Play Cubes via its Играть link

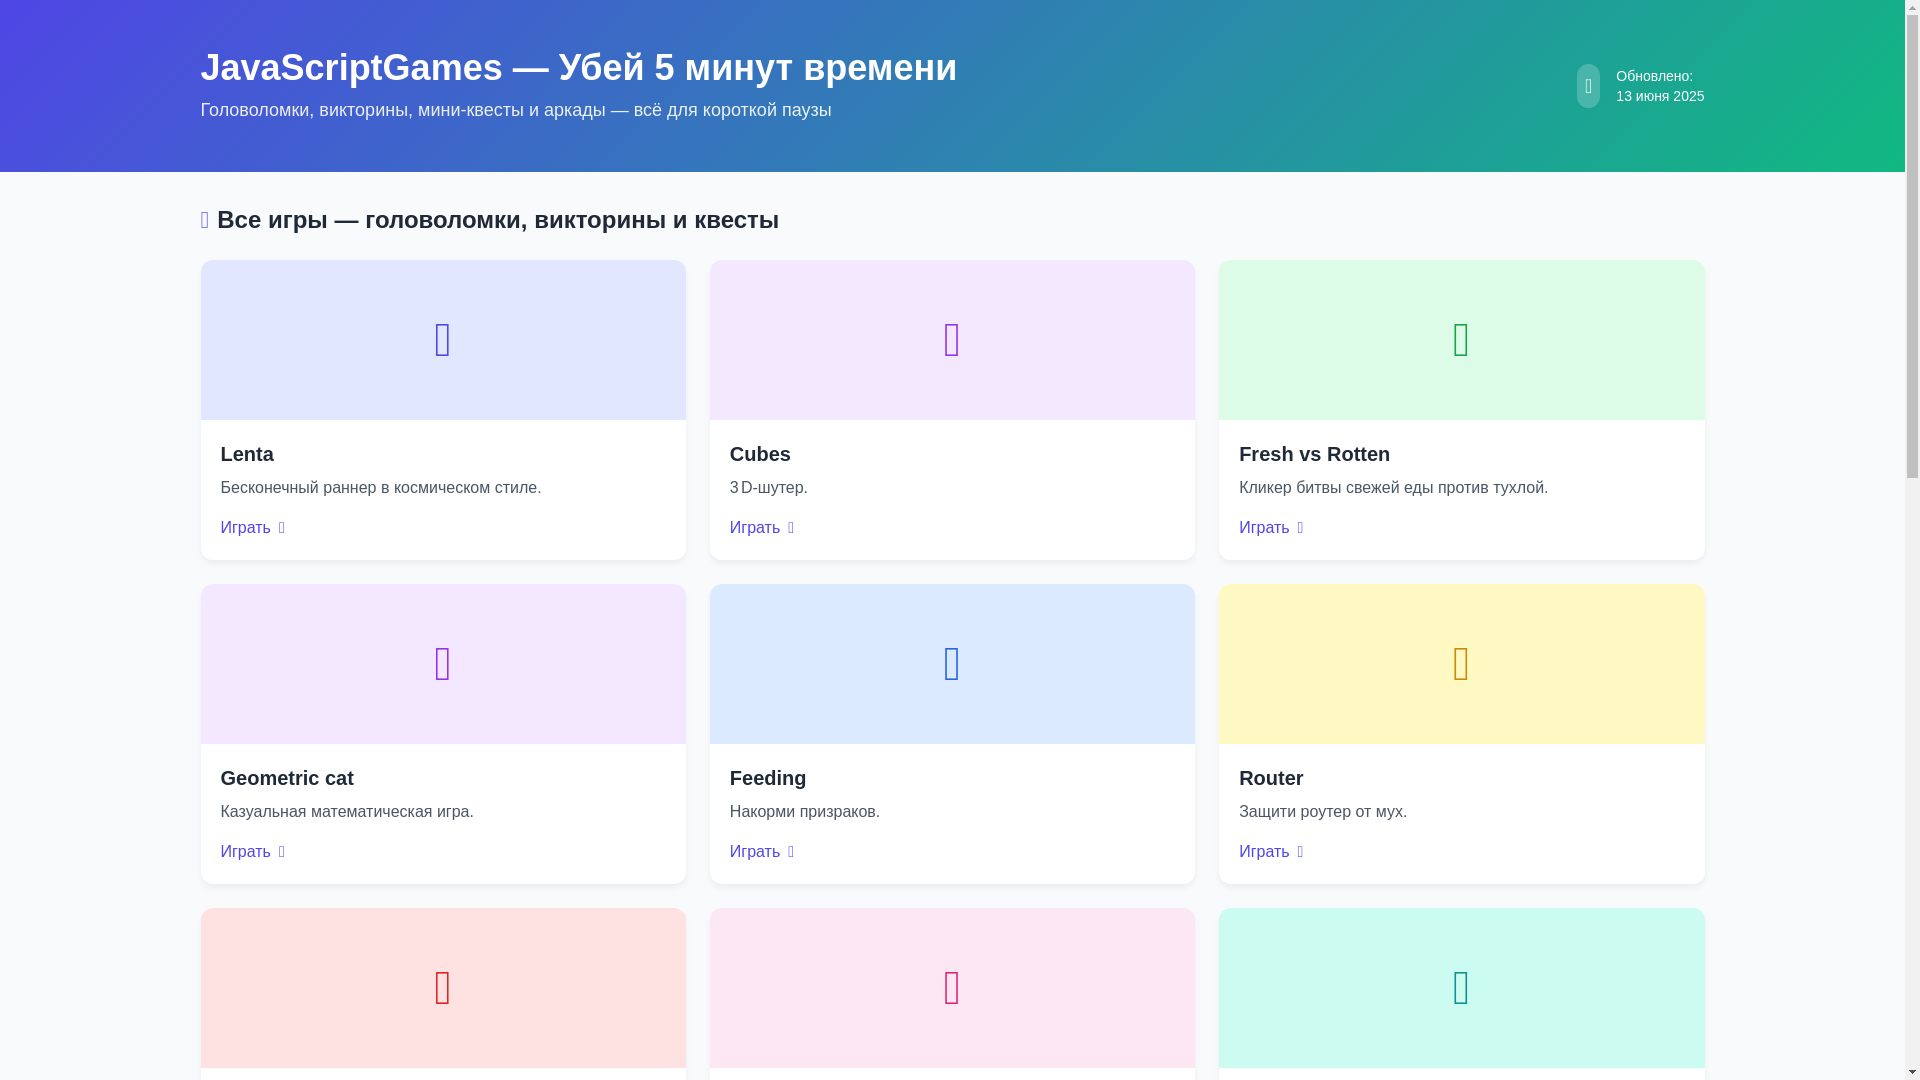point(761,528)
